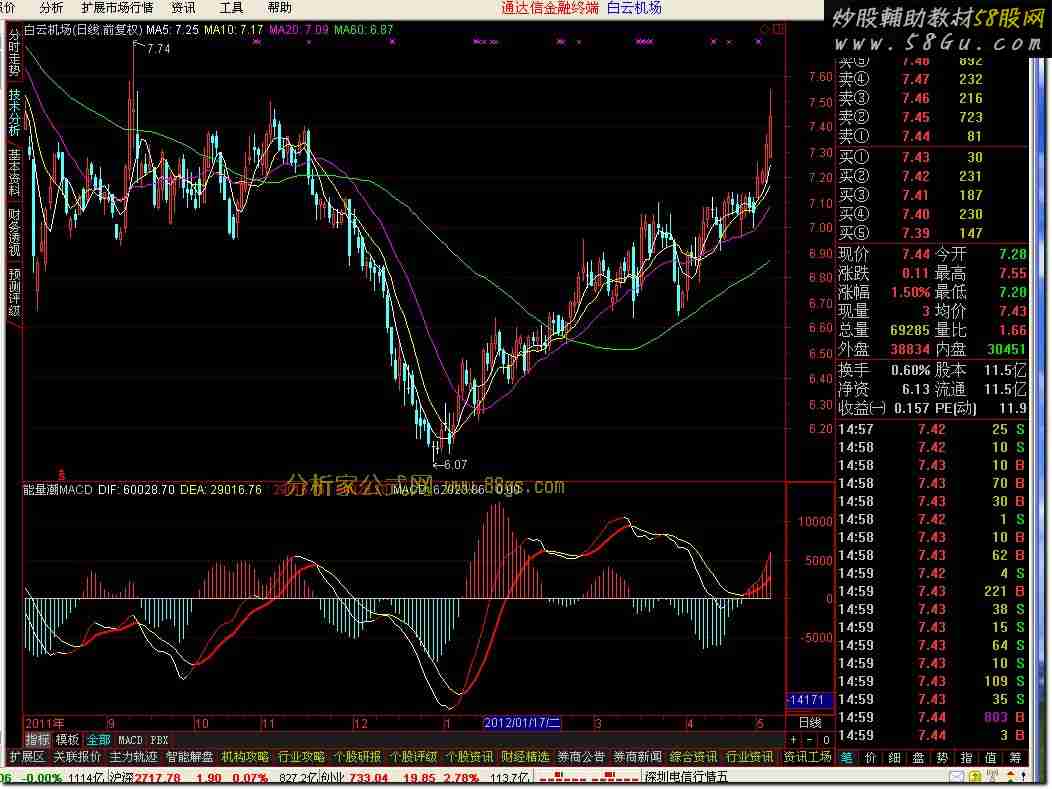The image size is (1052, 789).
Task: Switch to the 指标 indicator mode
Action: point(37,740)
